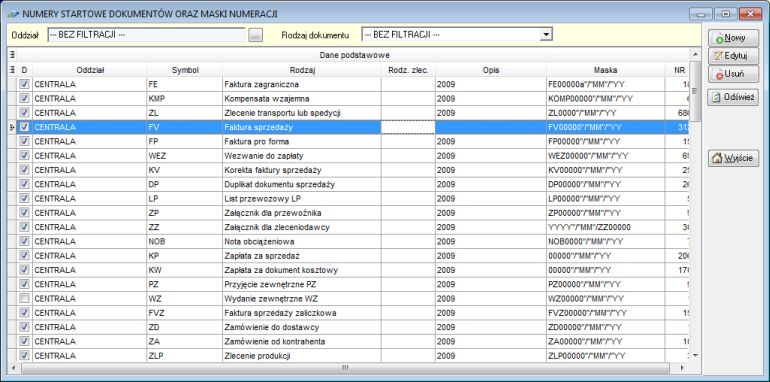This screenshot has width=770, height=382.
Task: Enable the unchecked WZ Wydanie zewnętrzne checkbox
Action: click(x=24, y=298)
